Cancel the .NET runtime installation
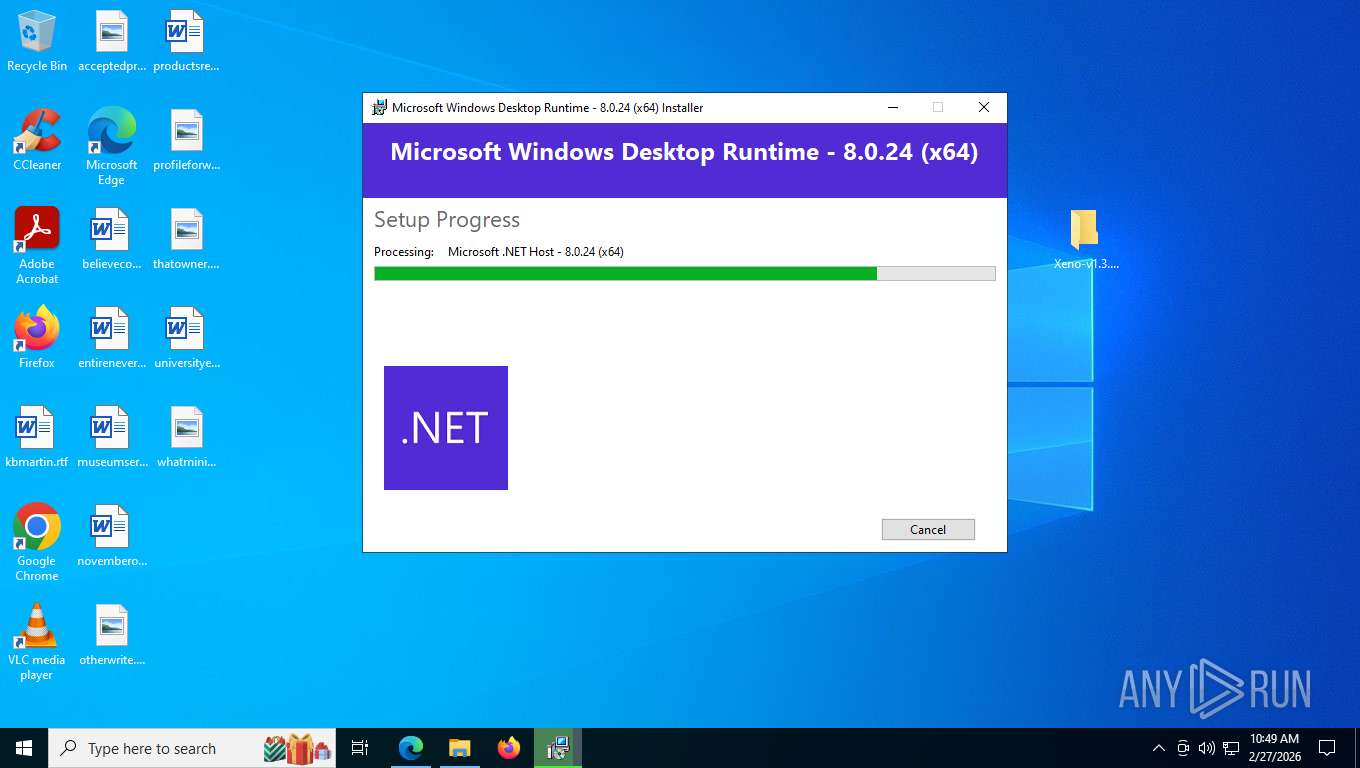Screen dimensions: 1360x768 coord(928,529)
